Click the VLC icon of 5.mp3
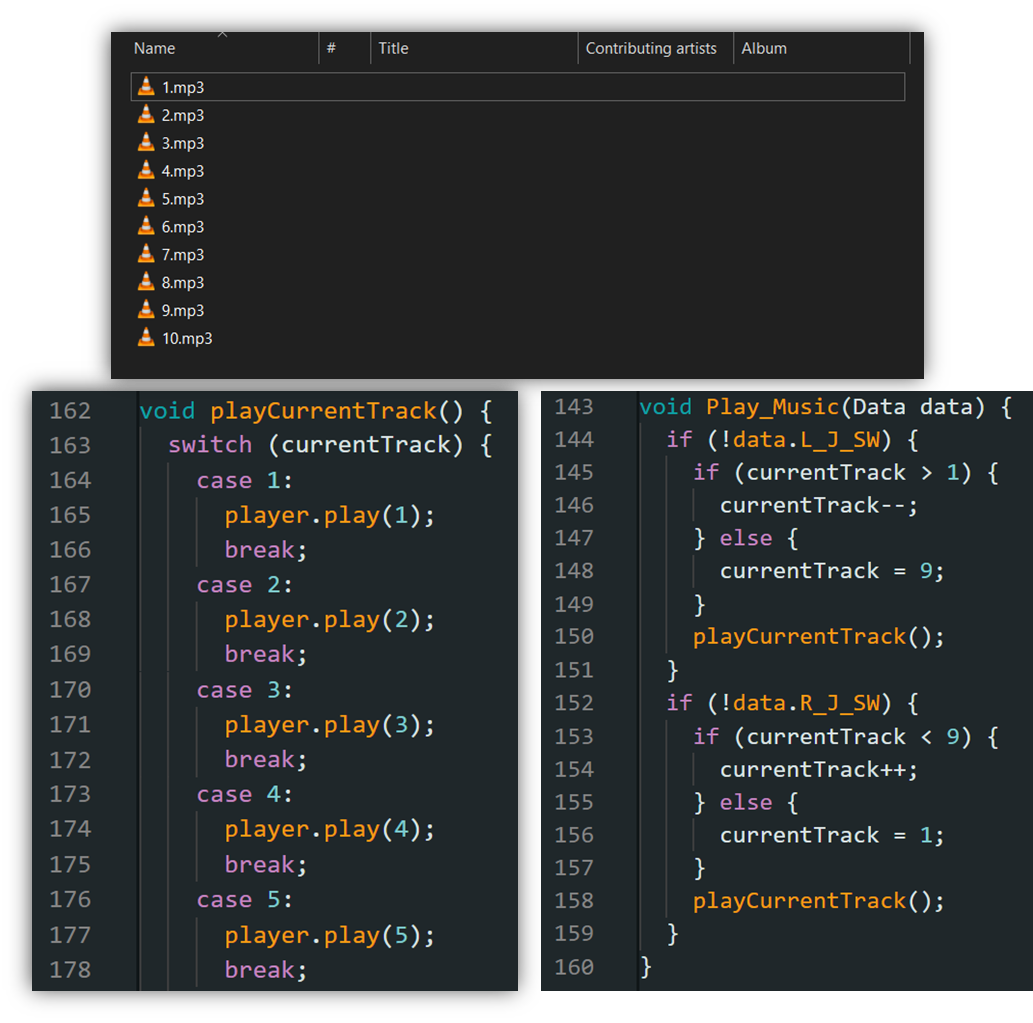This screenshot has width=1033, height=1023. pyautogui.click(x=146, y=198)
